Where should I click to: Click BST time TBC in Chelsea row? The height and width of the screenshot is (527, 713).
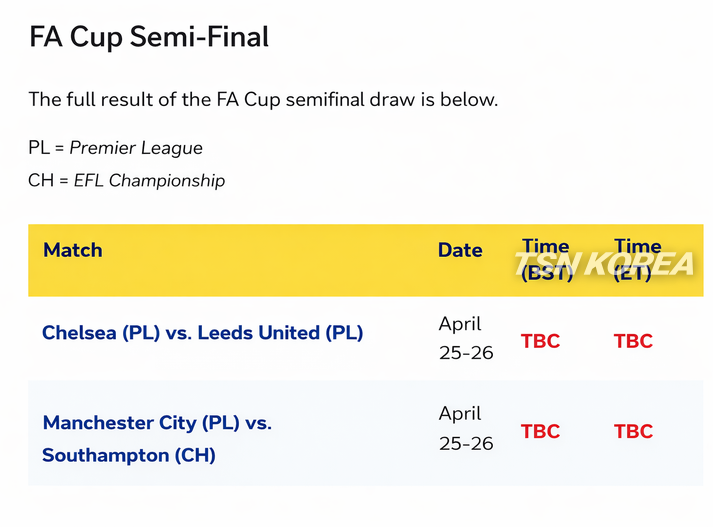pos(540,341)
